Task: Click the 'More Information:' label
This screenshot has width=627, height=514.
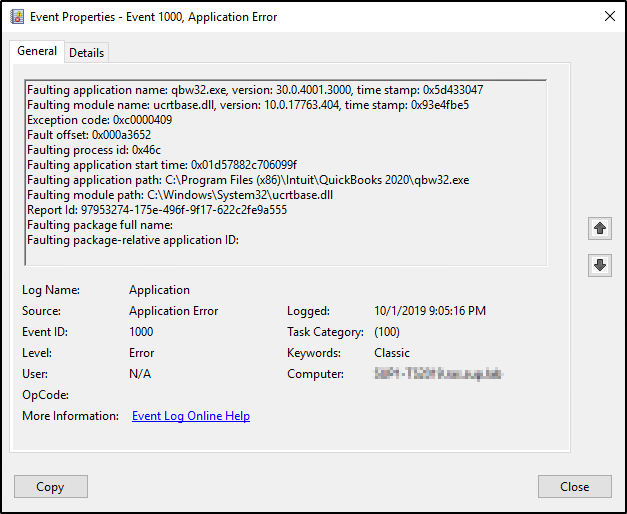Action: click(x=70, y=416)
